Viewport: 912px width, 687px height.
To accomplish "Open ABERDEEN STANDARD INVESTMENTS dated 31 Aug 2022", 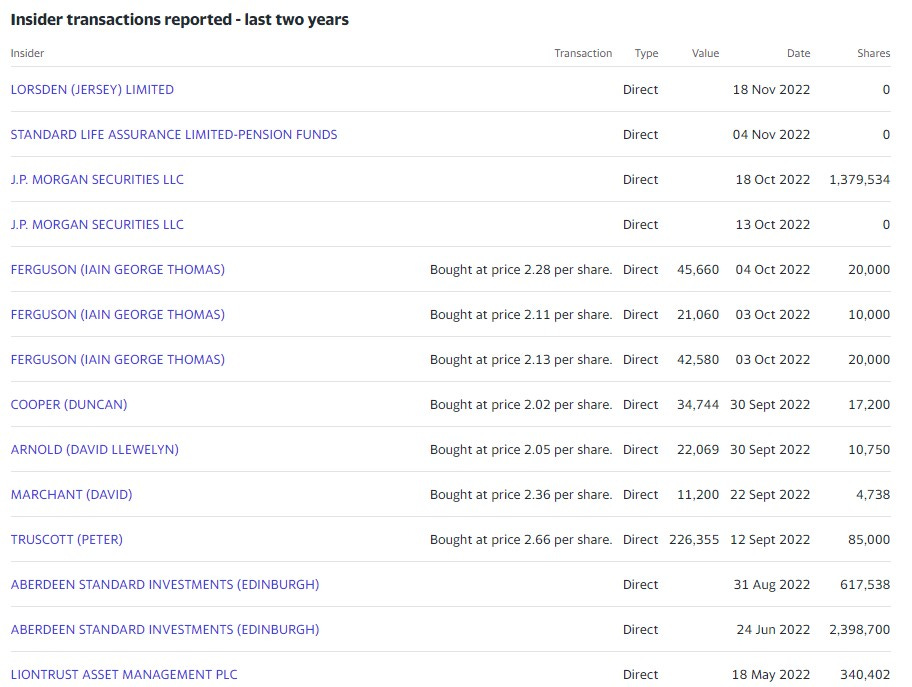I will (165, 585).
